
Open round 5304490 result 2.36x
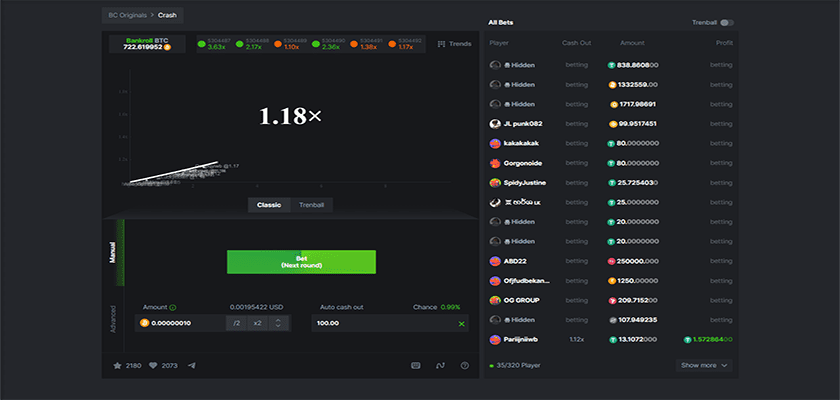coord(329,44)
